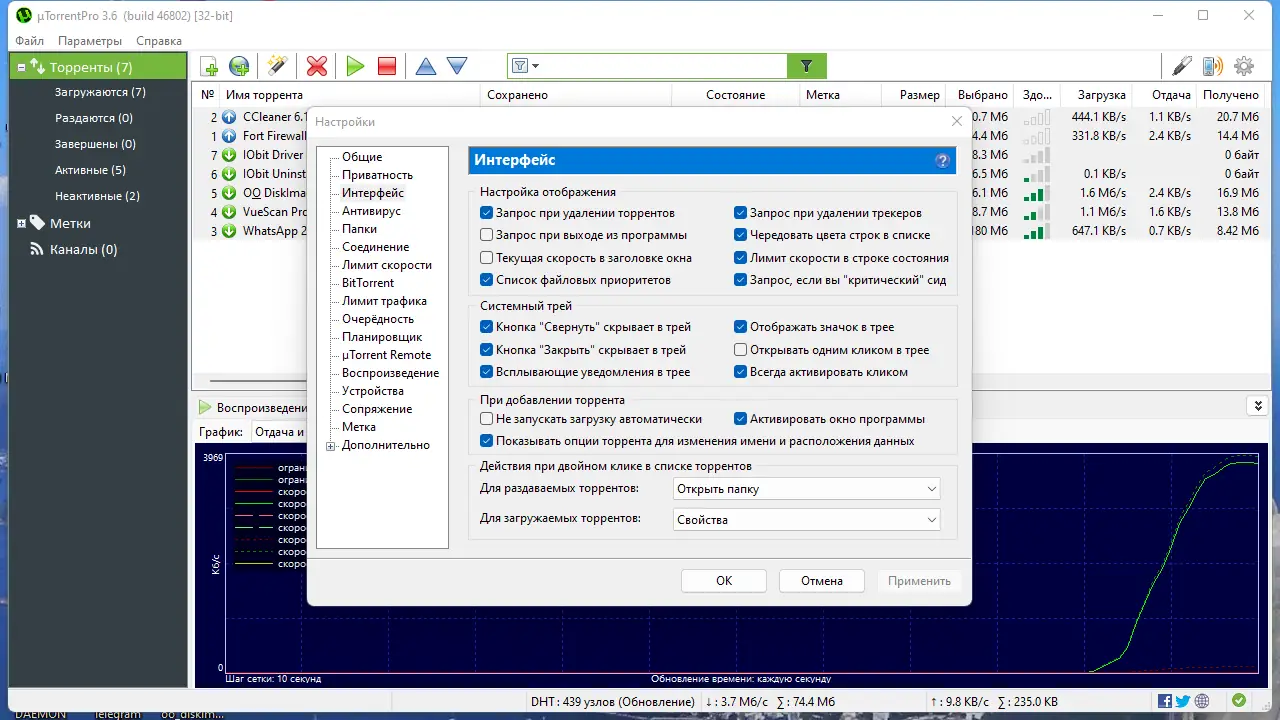Click the Move Down Queue arrow icon
Screen dimensions: 1280x720
(457, 67)
